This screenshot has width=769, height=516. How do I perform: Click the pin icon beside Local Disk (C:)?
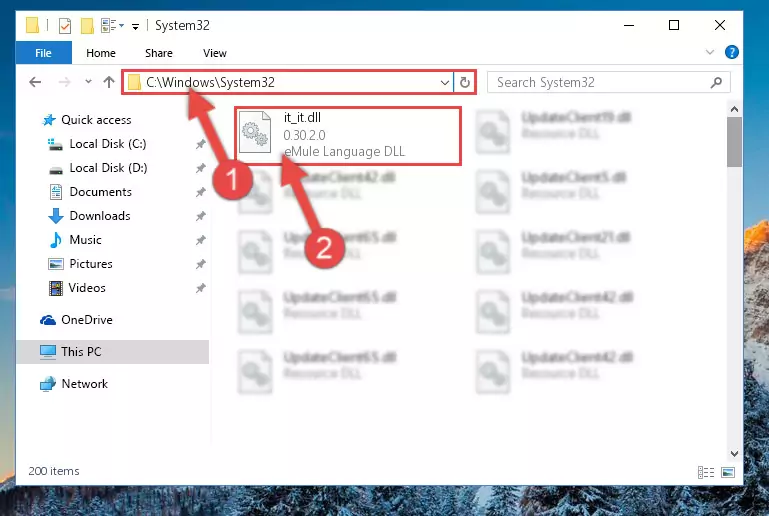click(x=201, y=144)
